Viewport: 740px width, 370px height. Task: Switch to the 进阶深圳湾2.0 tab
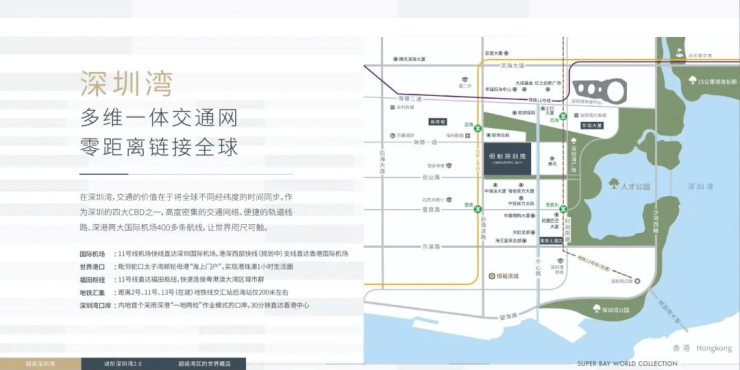[123, 364]
